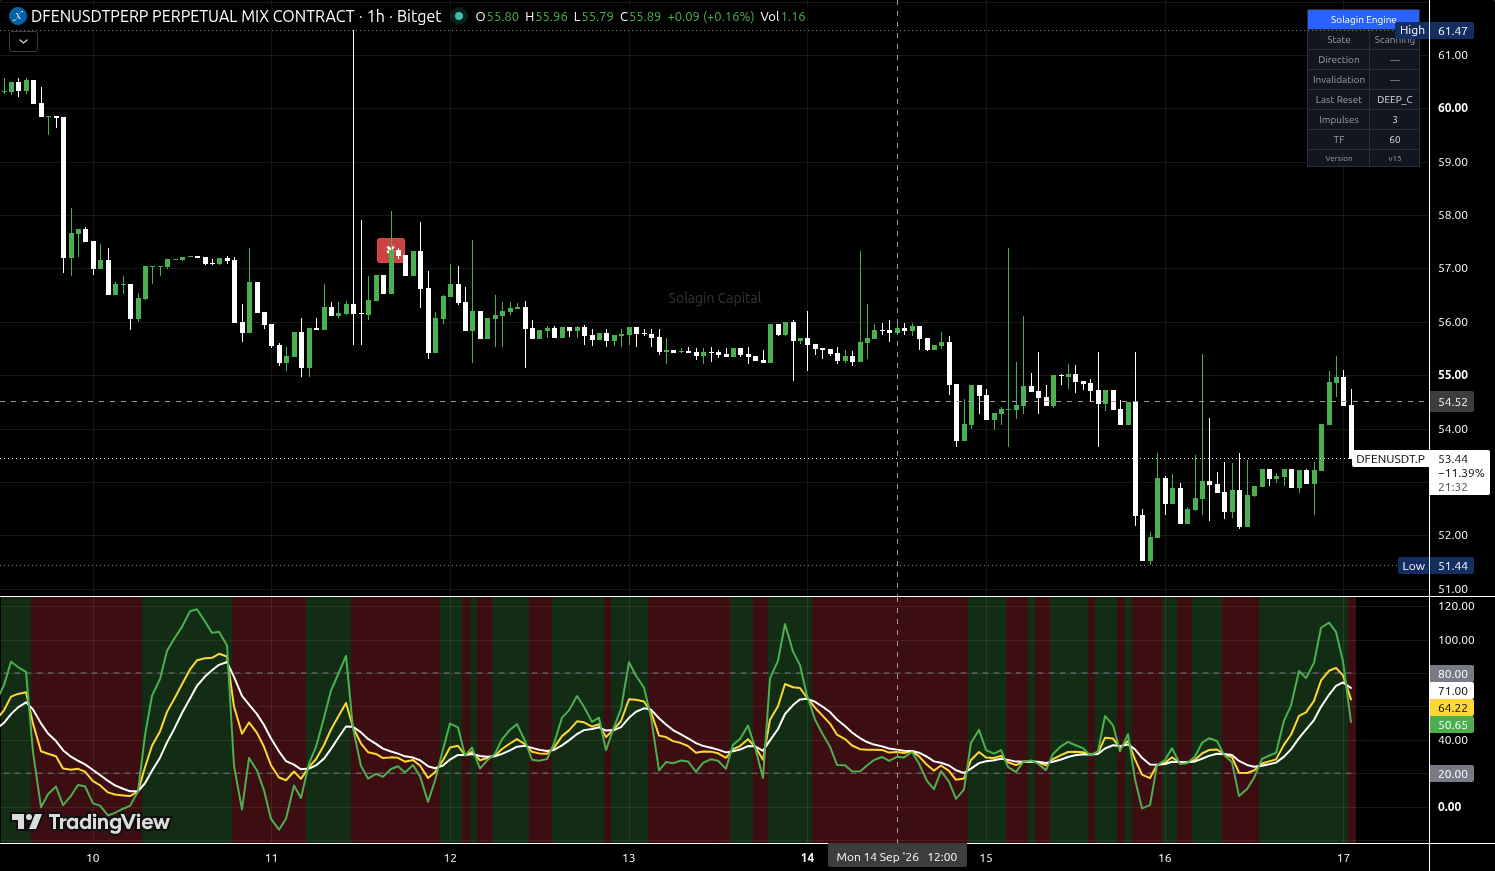Viewport: 1495px width, 871px height.
Task: Click the Version row label
Action: pos(1338,158)
